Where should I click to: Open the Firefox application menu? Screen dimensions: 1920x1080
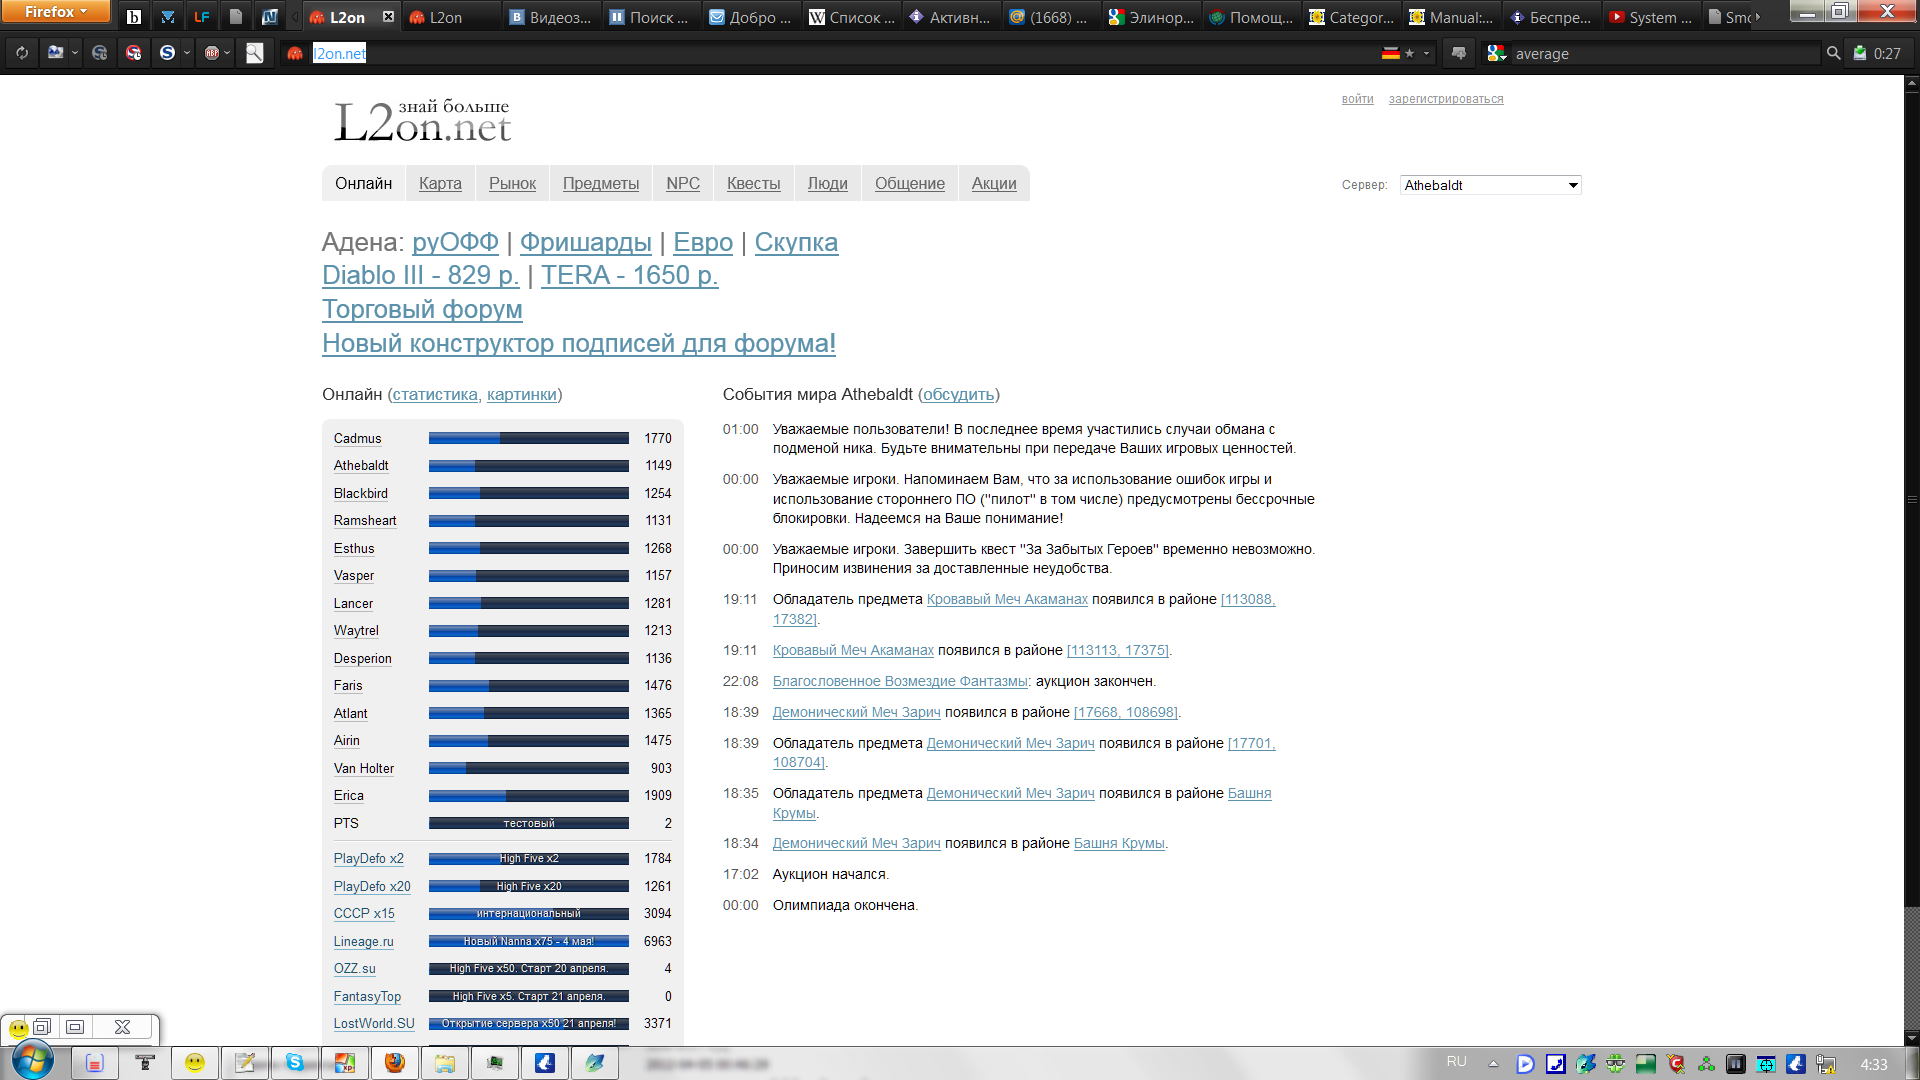coord(56,11)
